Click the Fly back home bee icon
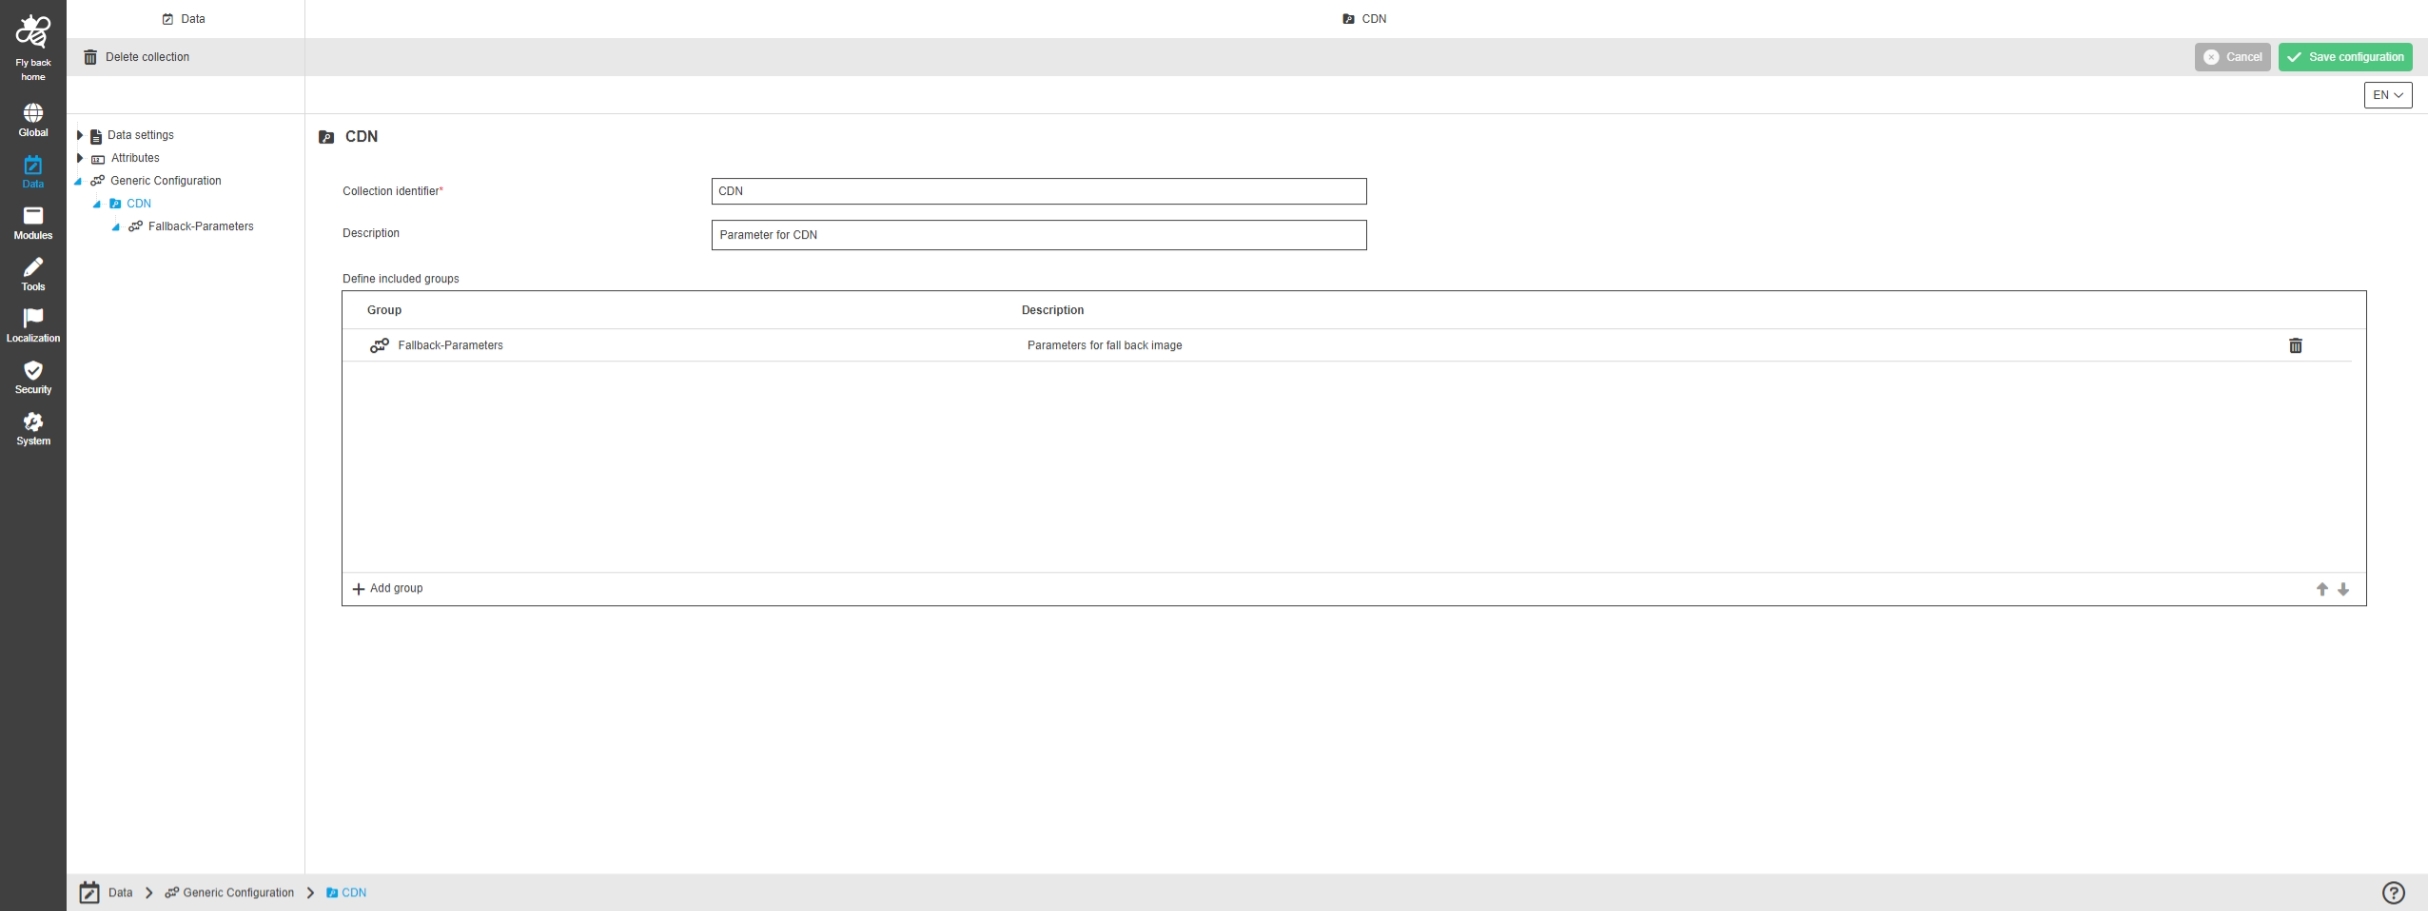Viewport: 2428px width, 911px height. click(33, 32)
